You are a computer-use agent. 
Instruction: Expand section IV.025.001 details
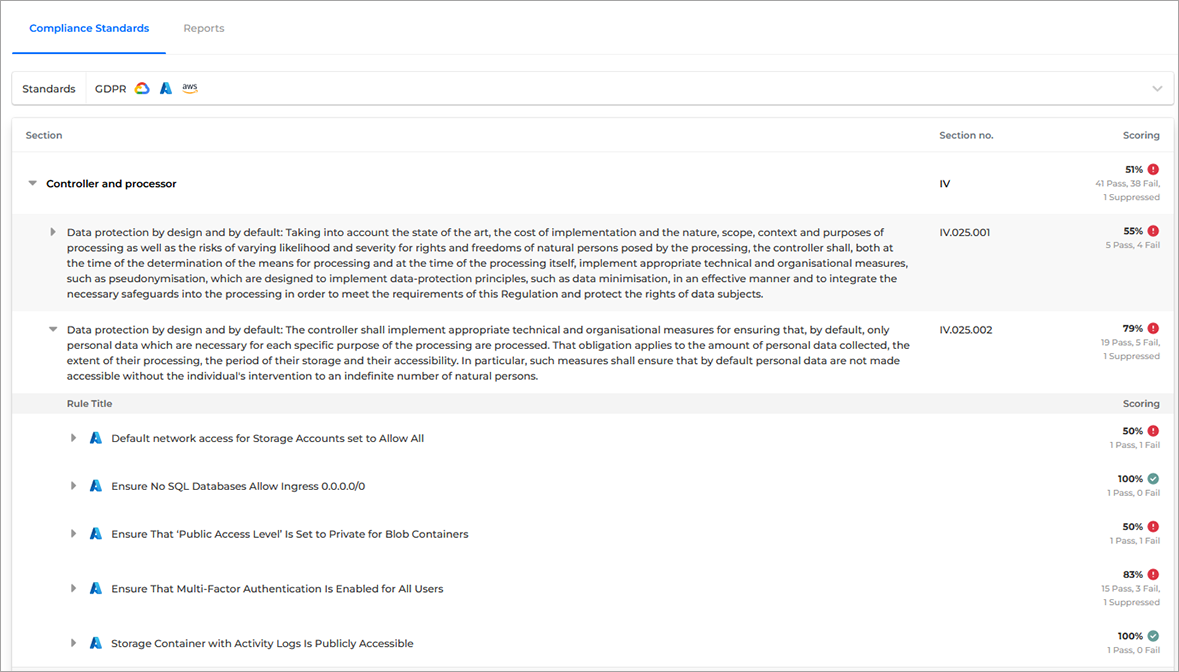[x=53, y=231]
